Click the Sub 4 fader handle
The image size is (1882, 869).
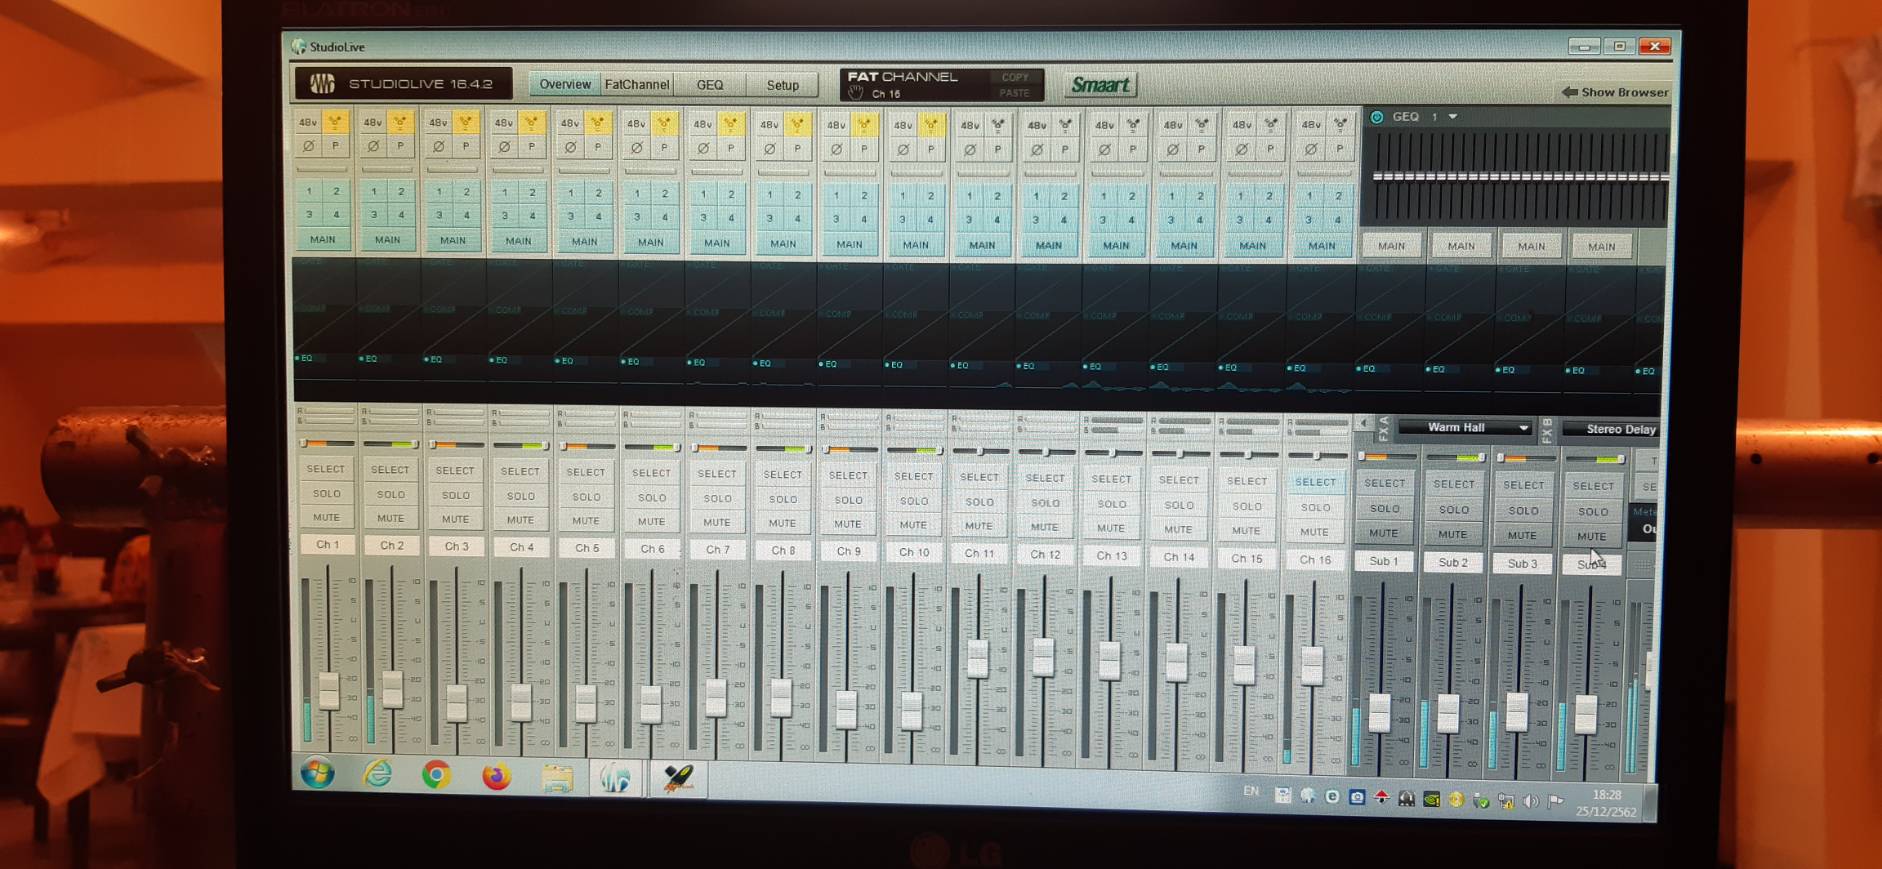1585,713
